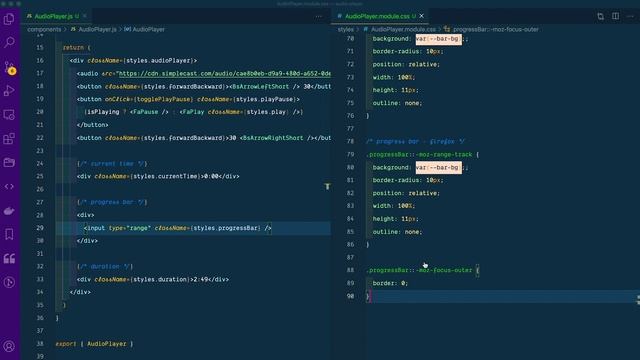Click the var(--bar-bg) highlight on line 80
This screenshot has height=360, width=640.
coord(439,167)
